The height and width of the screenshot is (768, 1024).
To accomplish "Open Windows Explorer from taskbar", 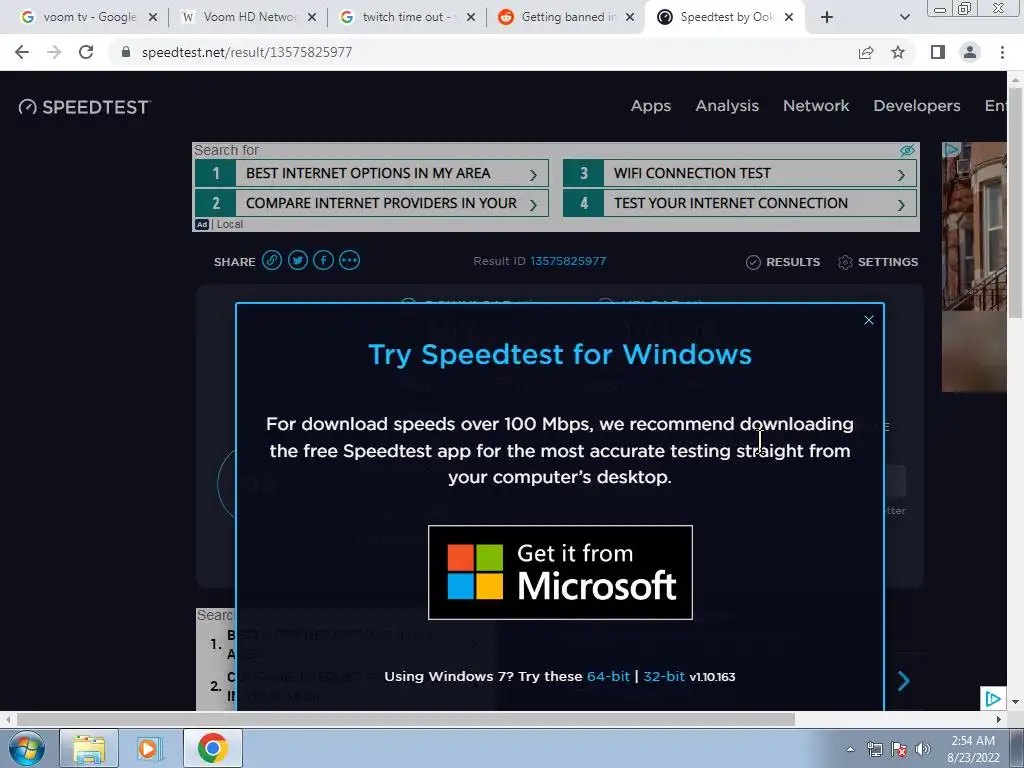I will (89, 748).
